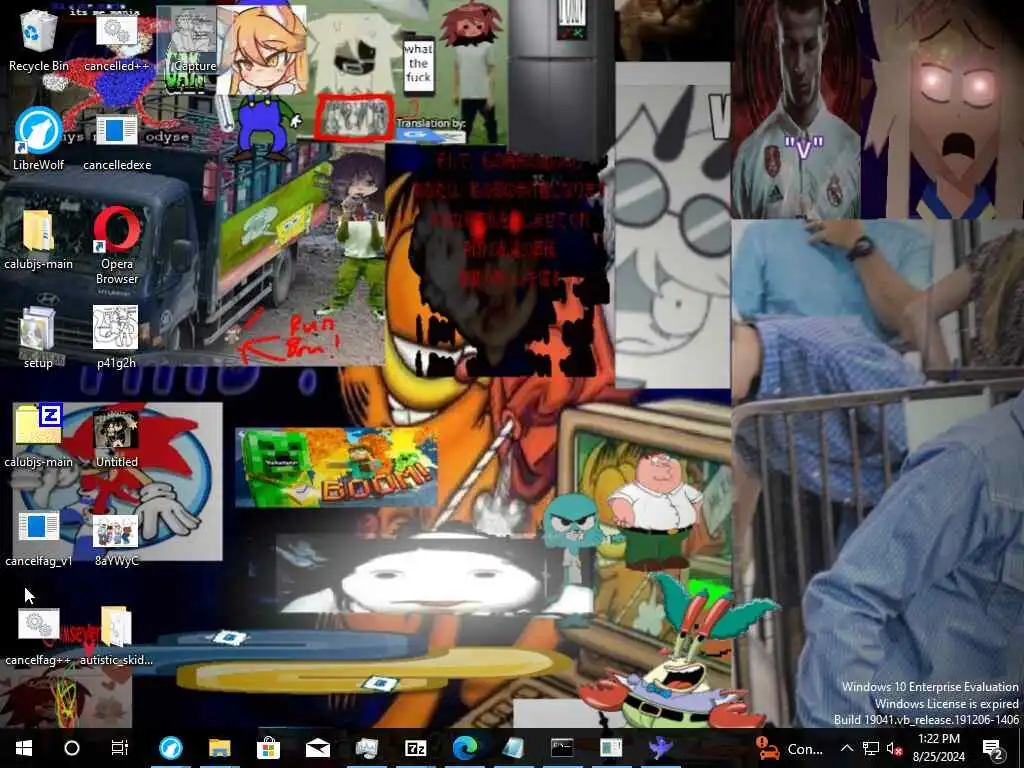Open LibreWolf from the taskbar

[x=171, y=748]
